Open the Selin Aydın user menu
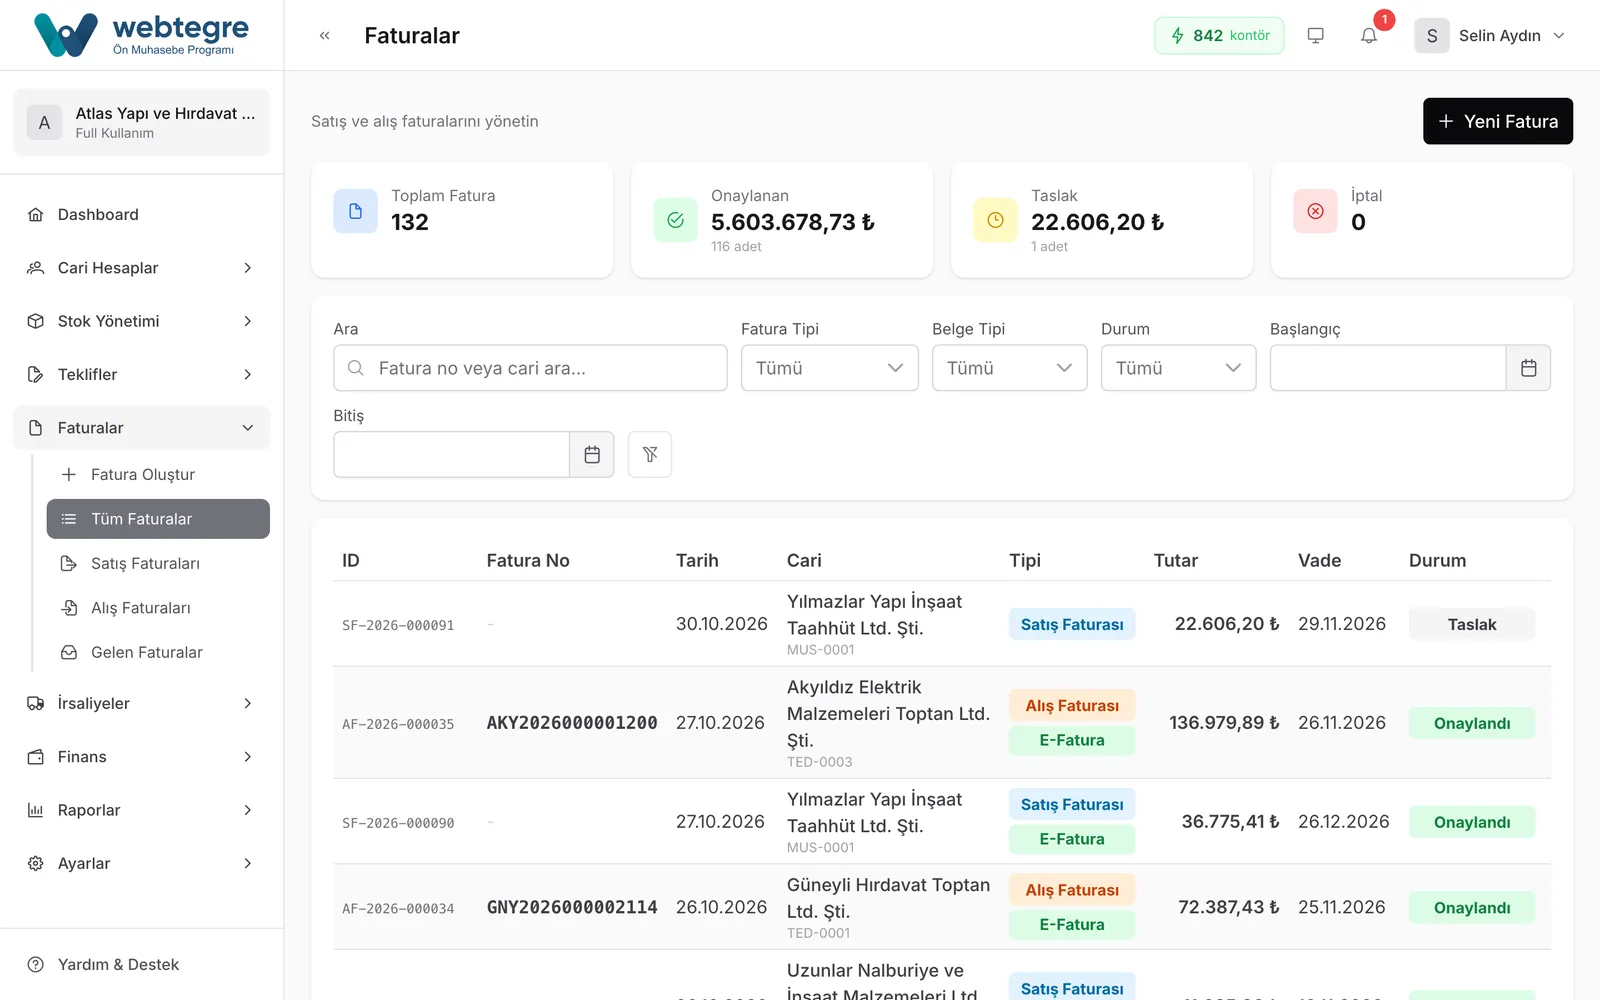The image size is (1600, 1000). 1490,36
